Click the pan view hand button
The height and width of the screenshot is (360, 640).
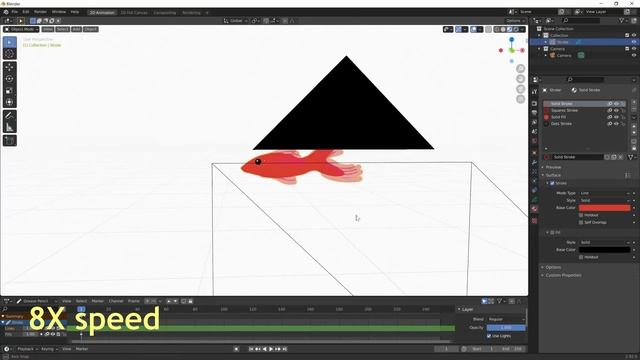(x=520, y=79)
